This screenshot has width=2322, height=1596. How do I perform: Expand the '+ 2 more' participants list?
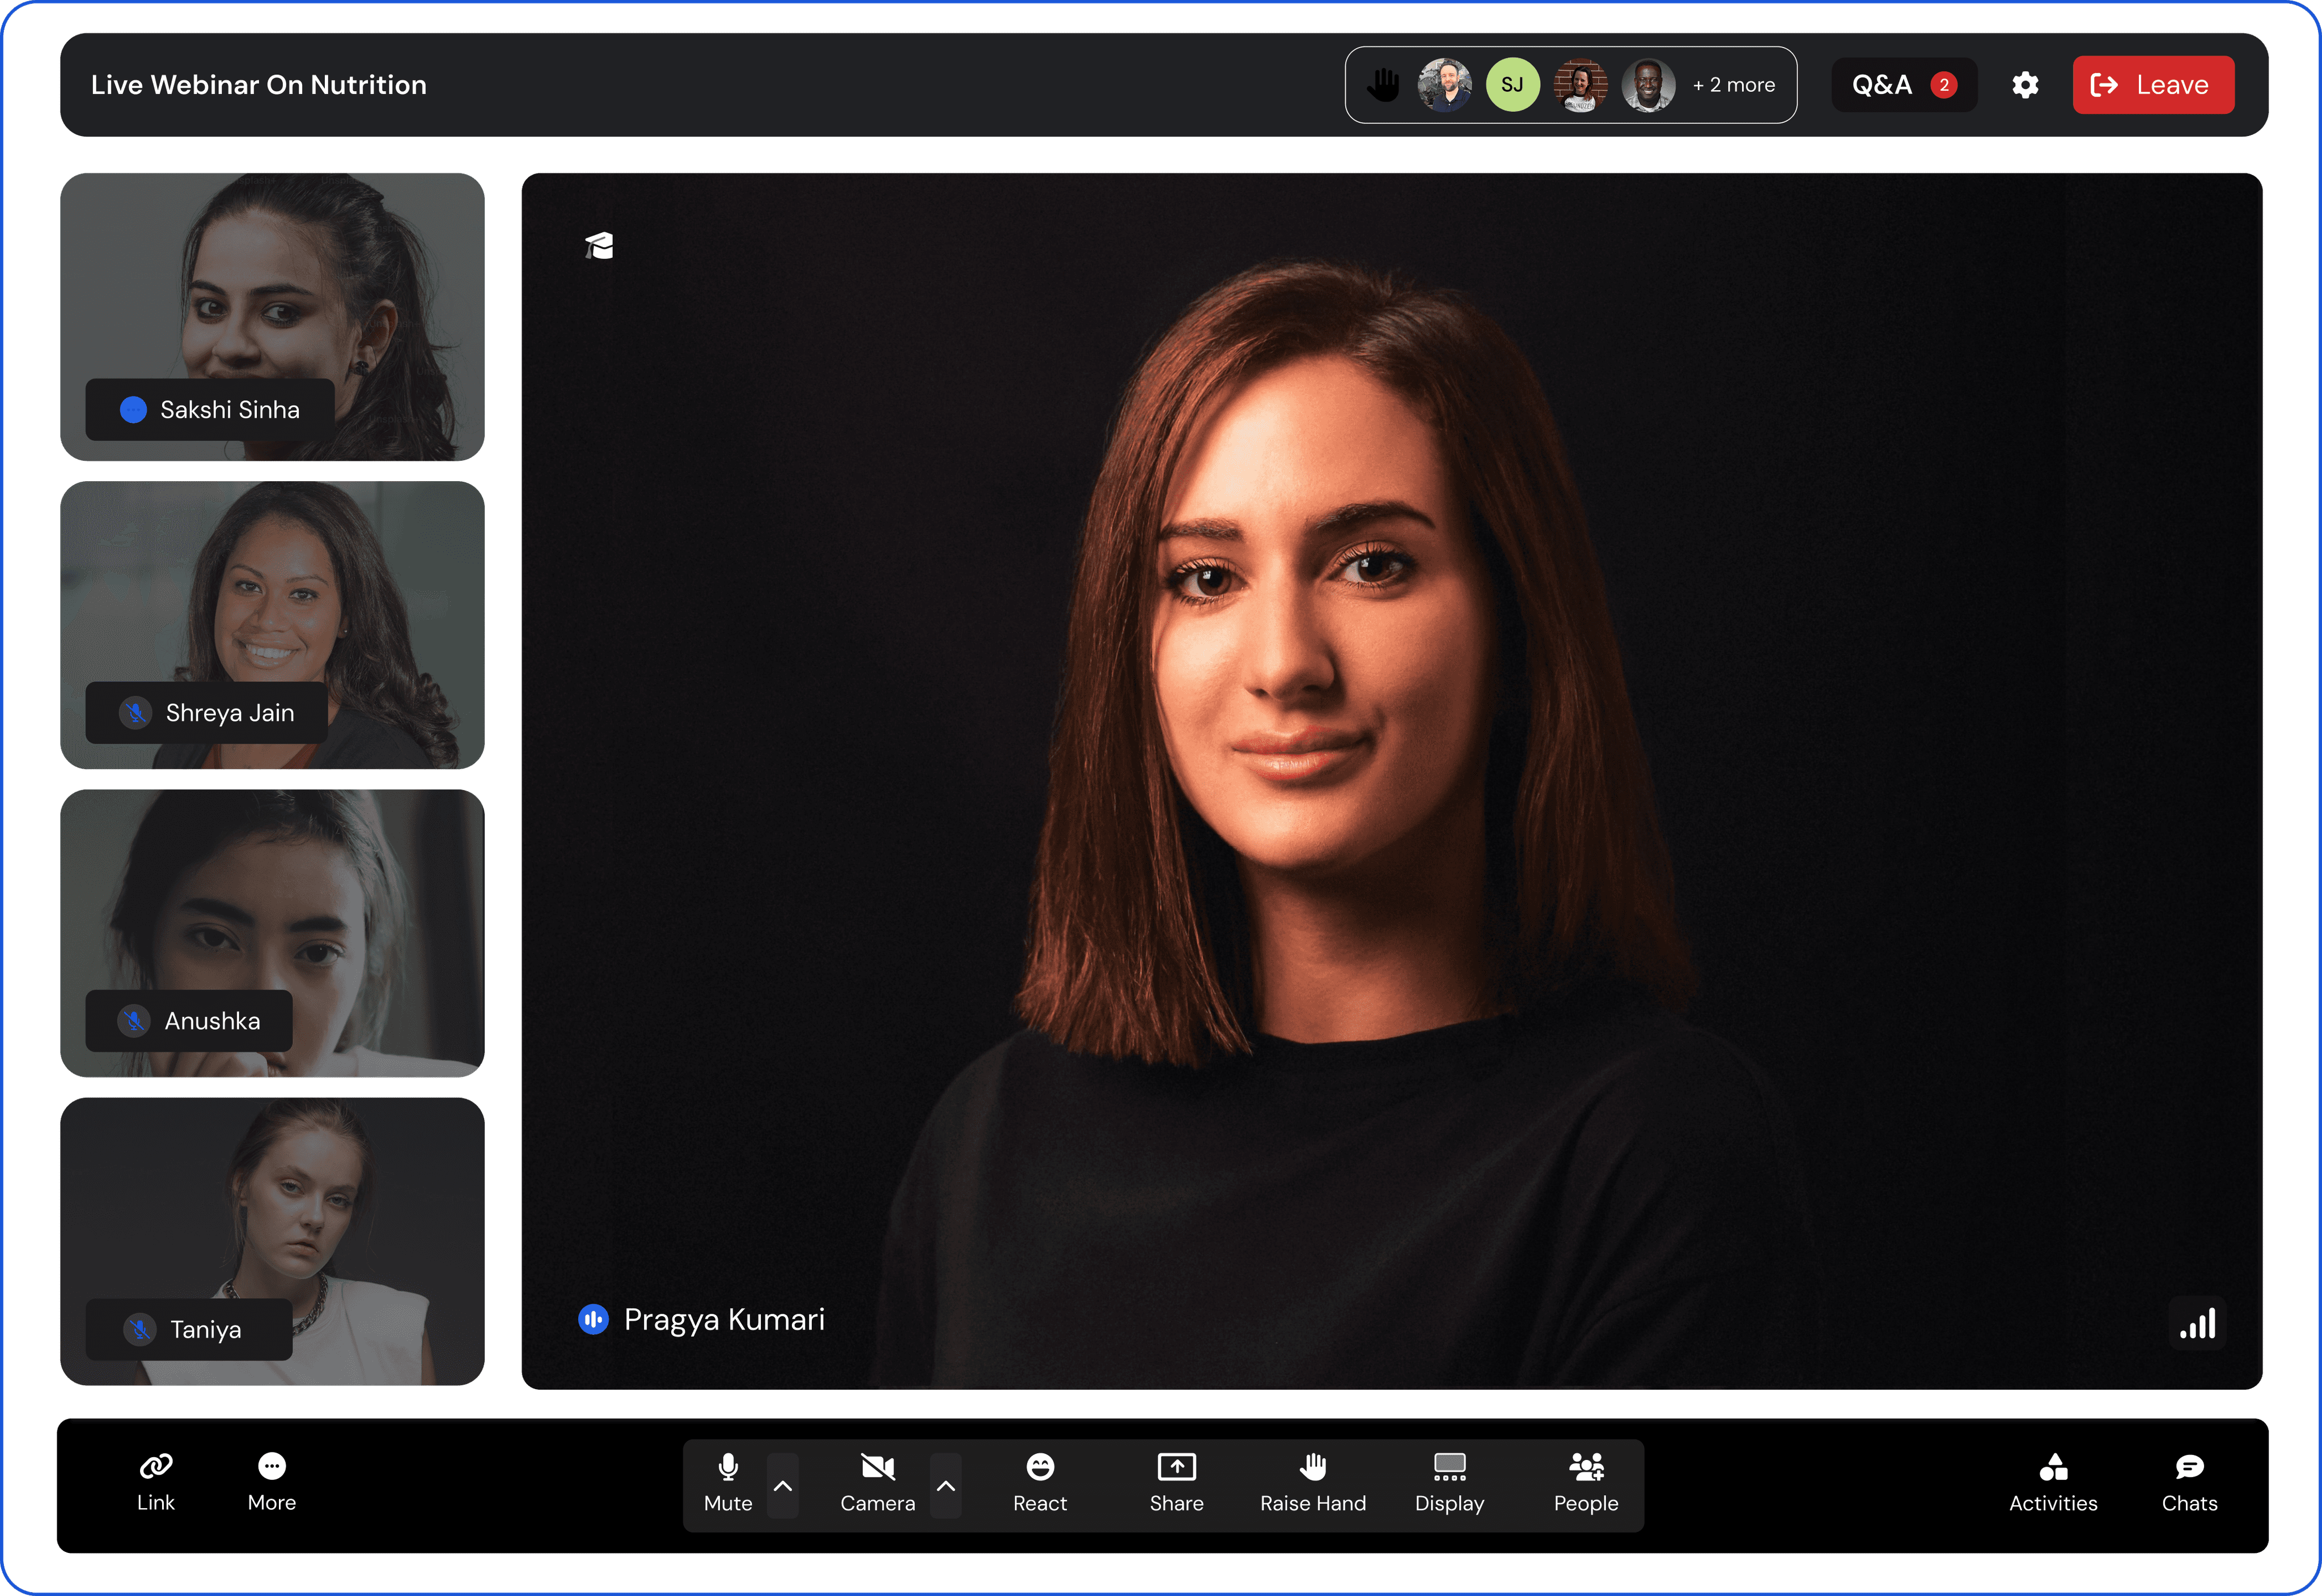[x=1733, y=85]
